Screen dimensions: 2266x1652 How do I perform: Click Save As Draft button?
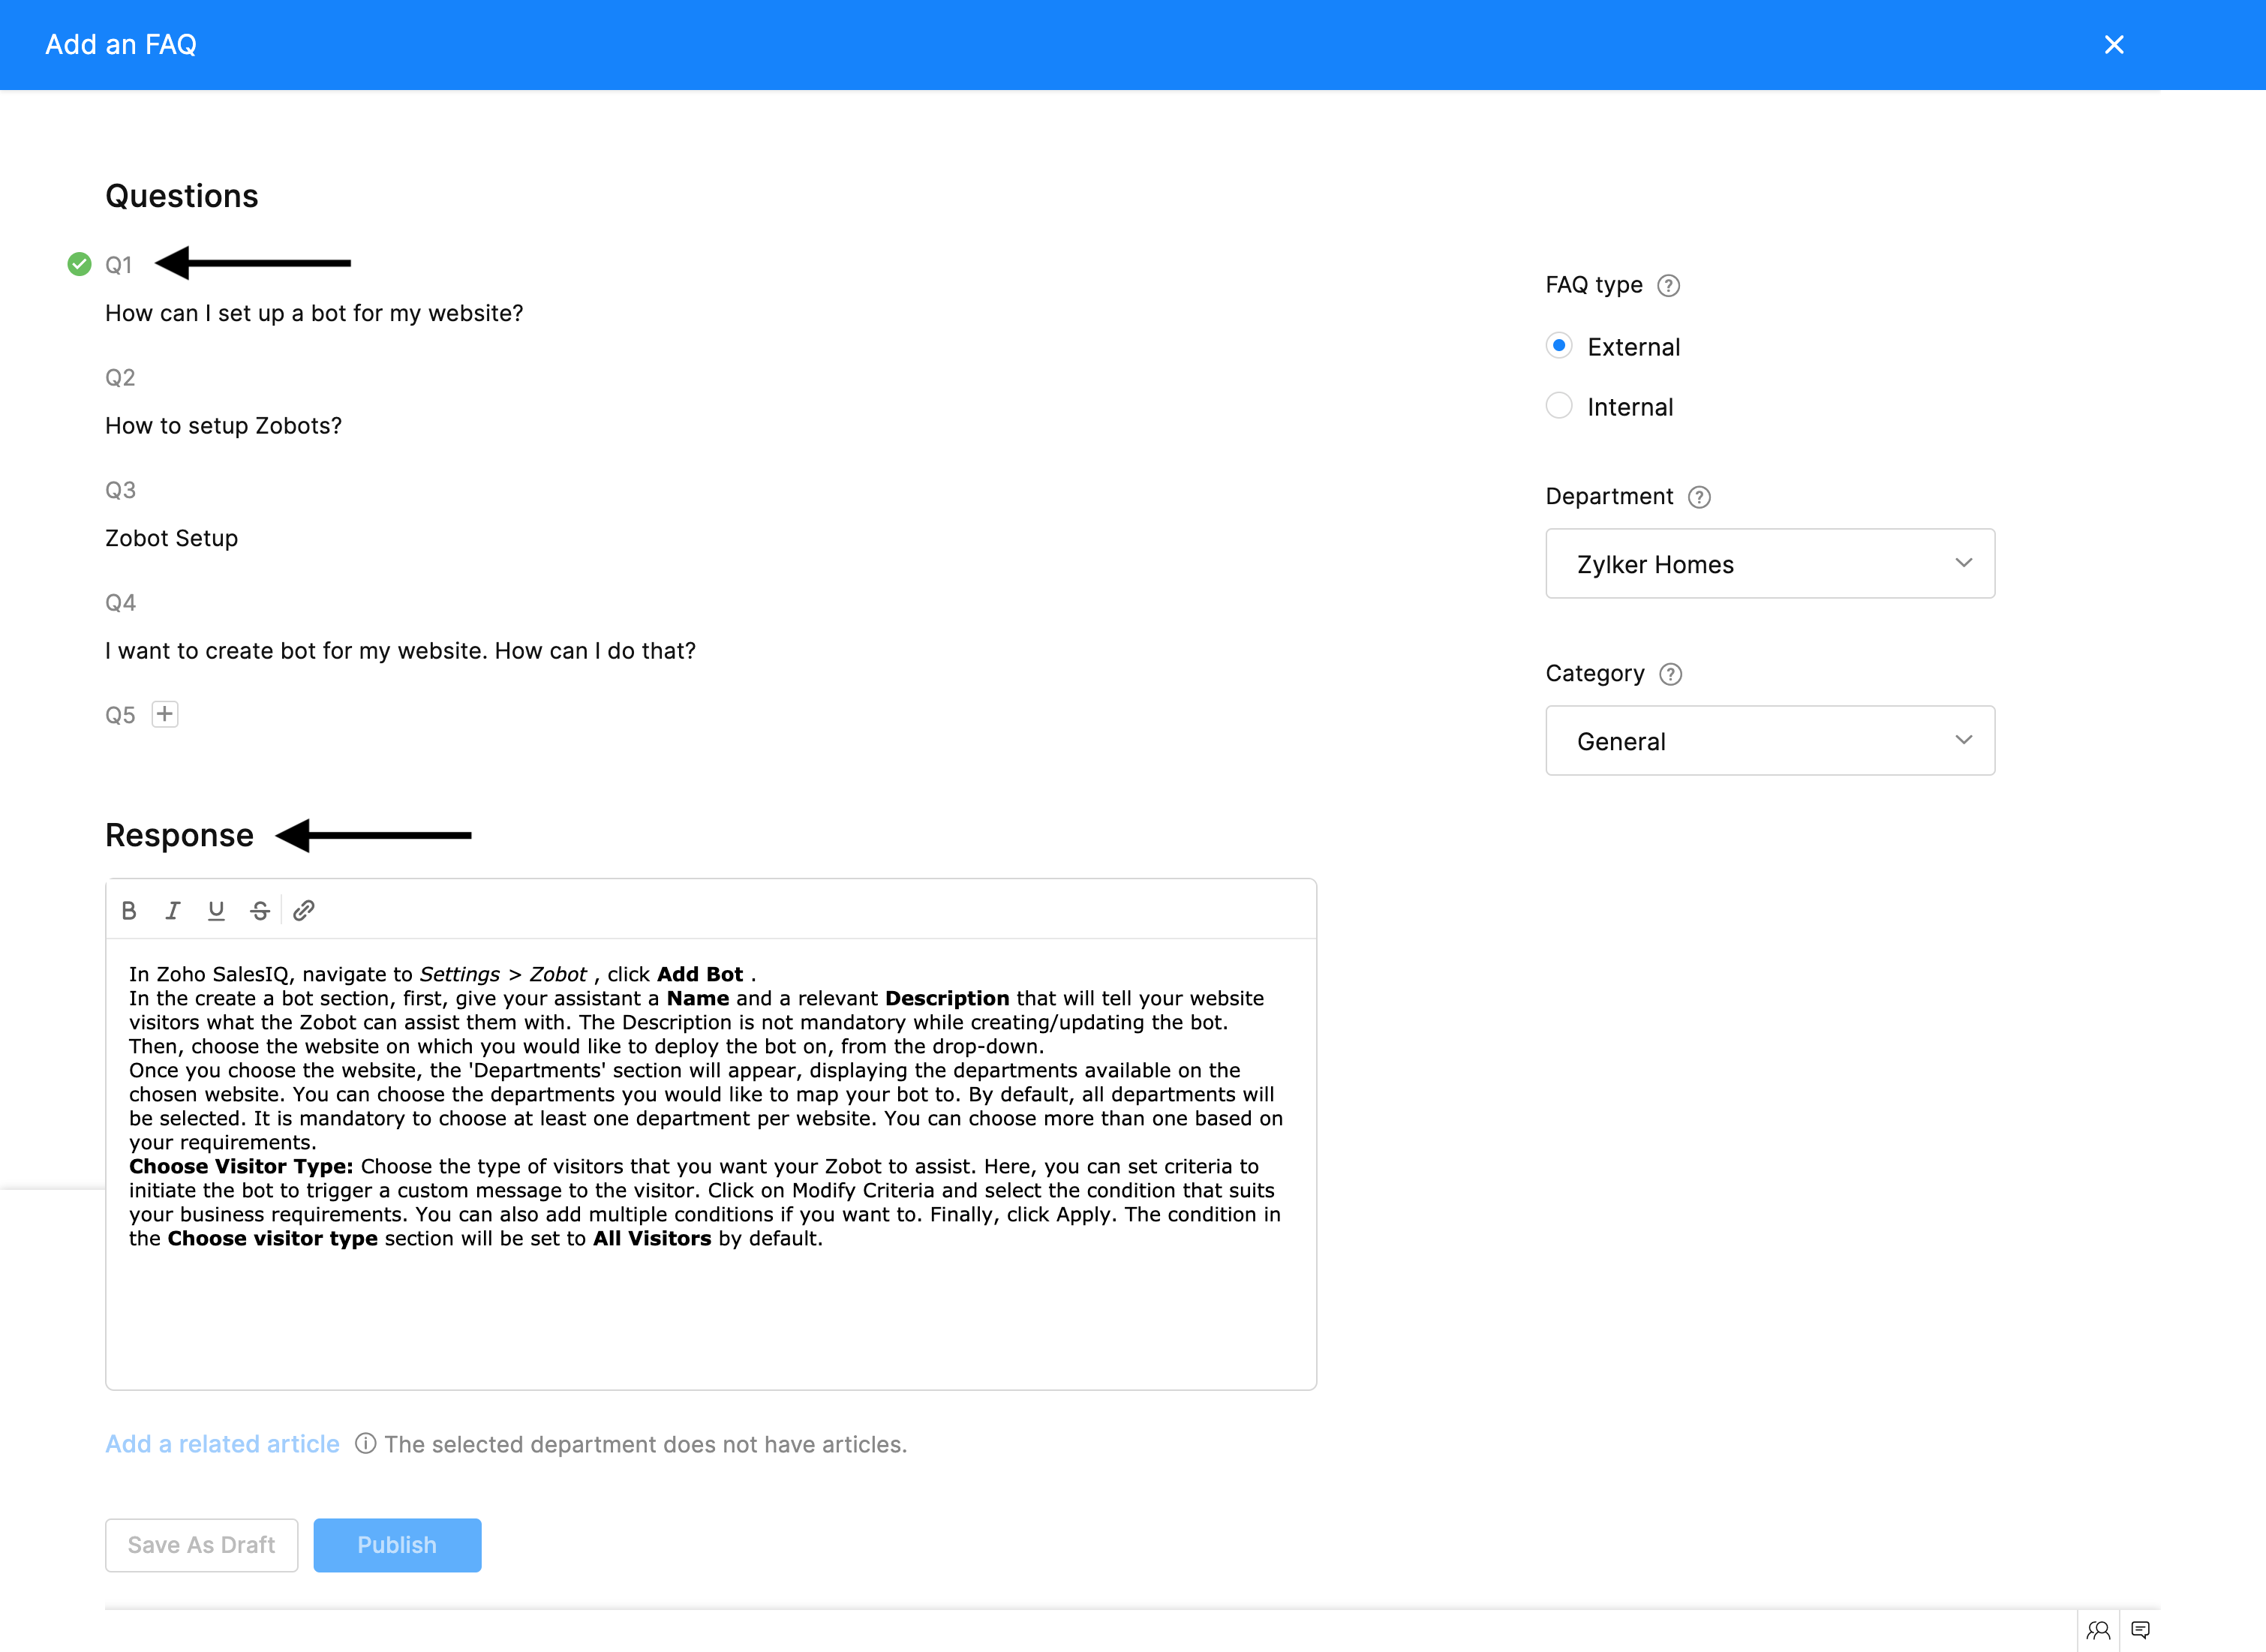coord(201,1545)
